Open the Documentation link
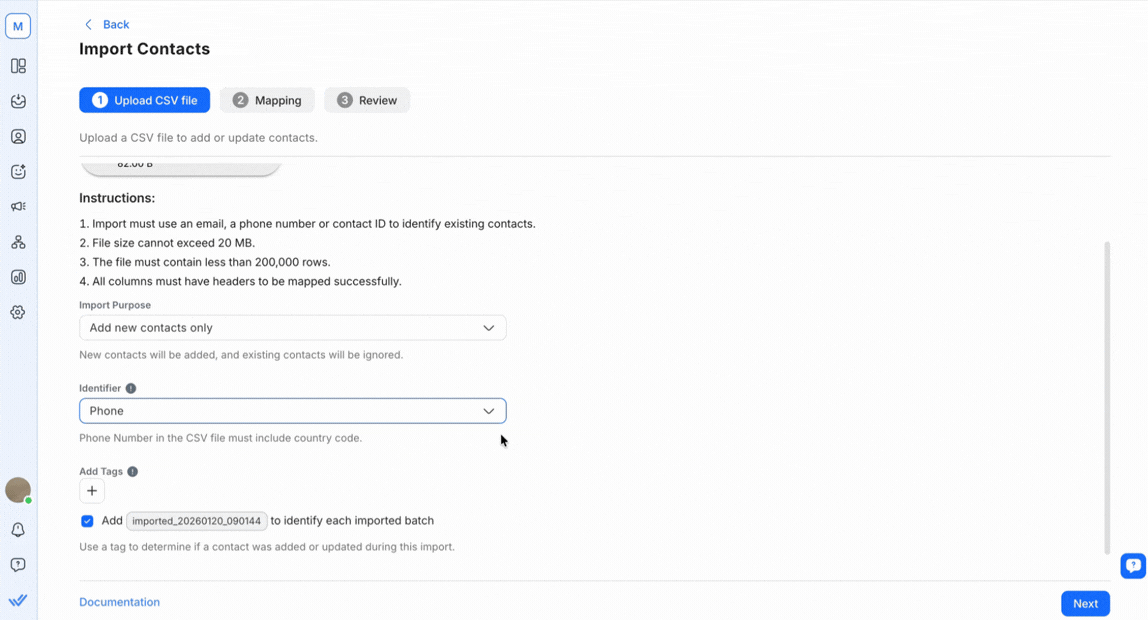Screen dimensions: 1148x620 pos(119,602)
